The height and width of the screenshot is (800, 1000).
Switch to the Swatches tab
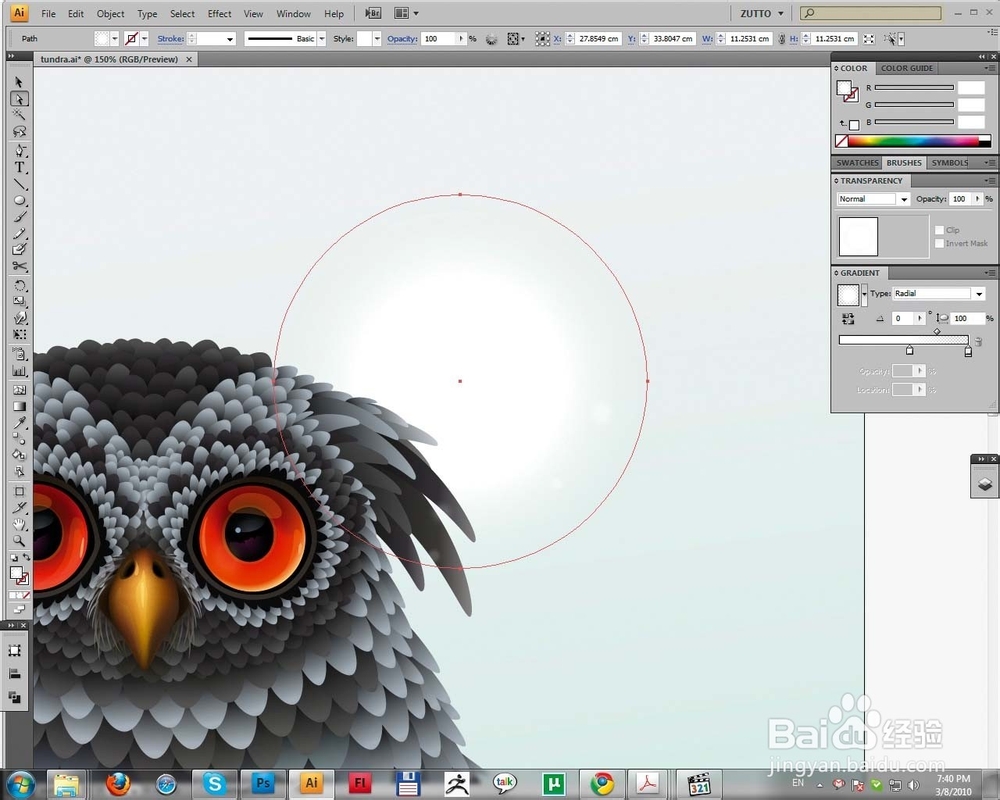pos(857,163)
